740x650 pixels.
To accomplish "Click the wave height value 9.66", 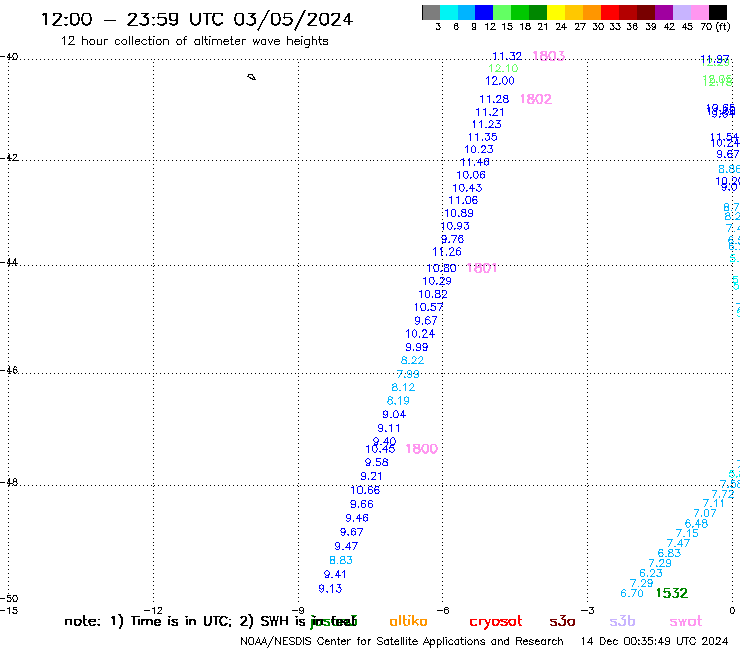I will 362,504.
